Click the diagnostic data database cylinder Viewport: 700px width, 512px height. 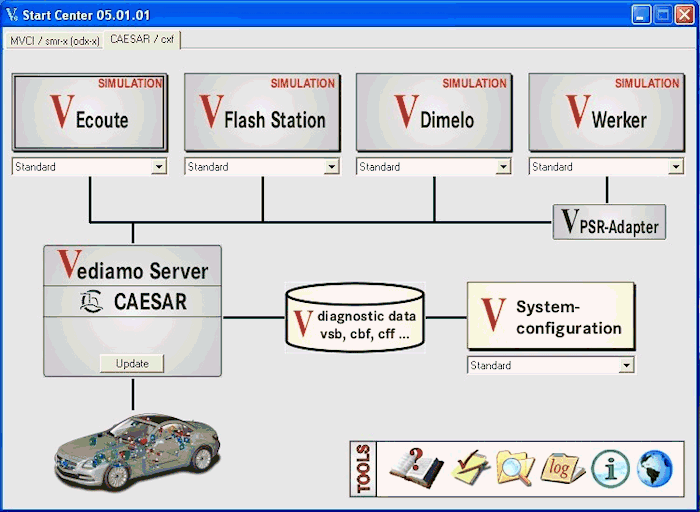(355, 317)
